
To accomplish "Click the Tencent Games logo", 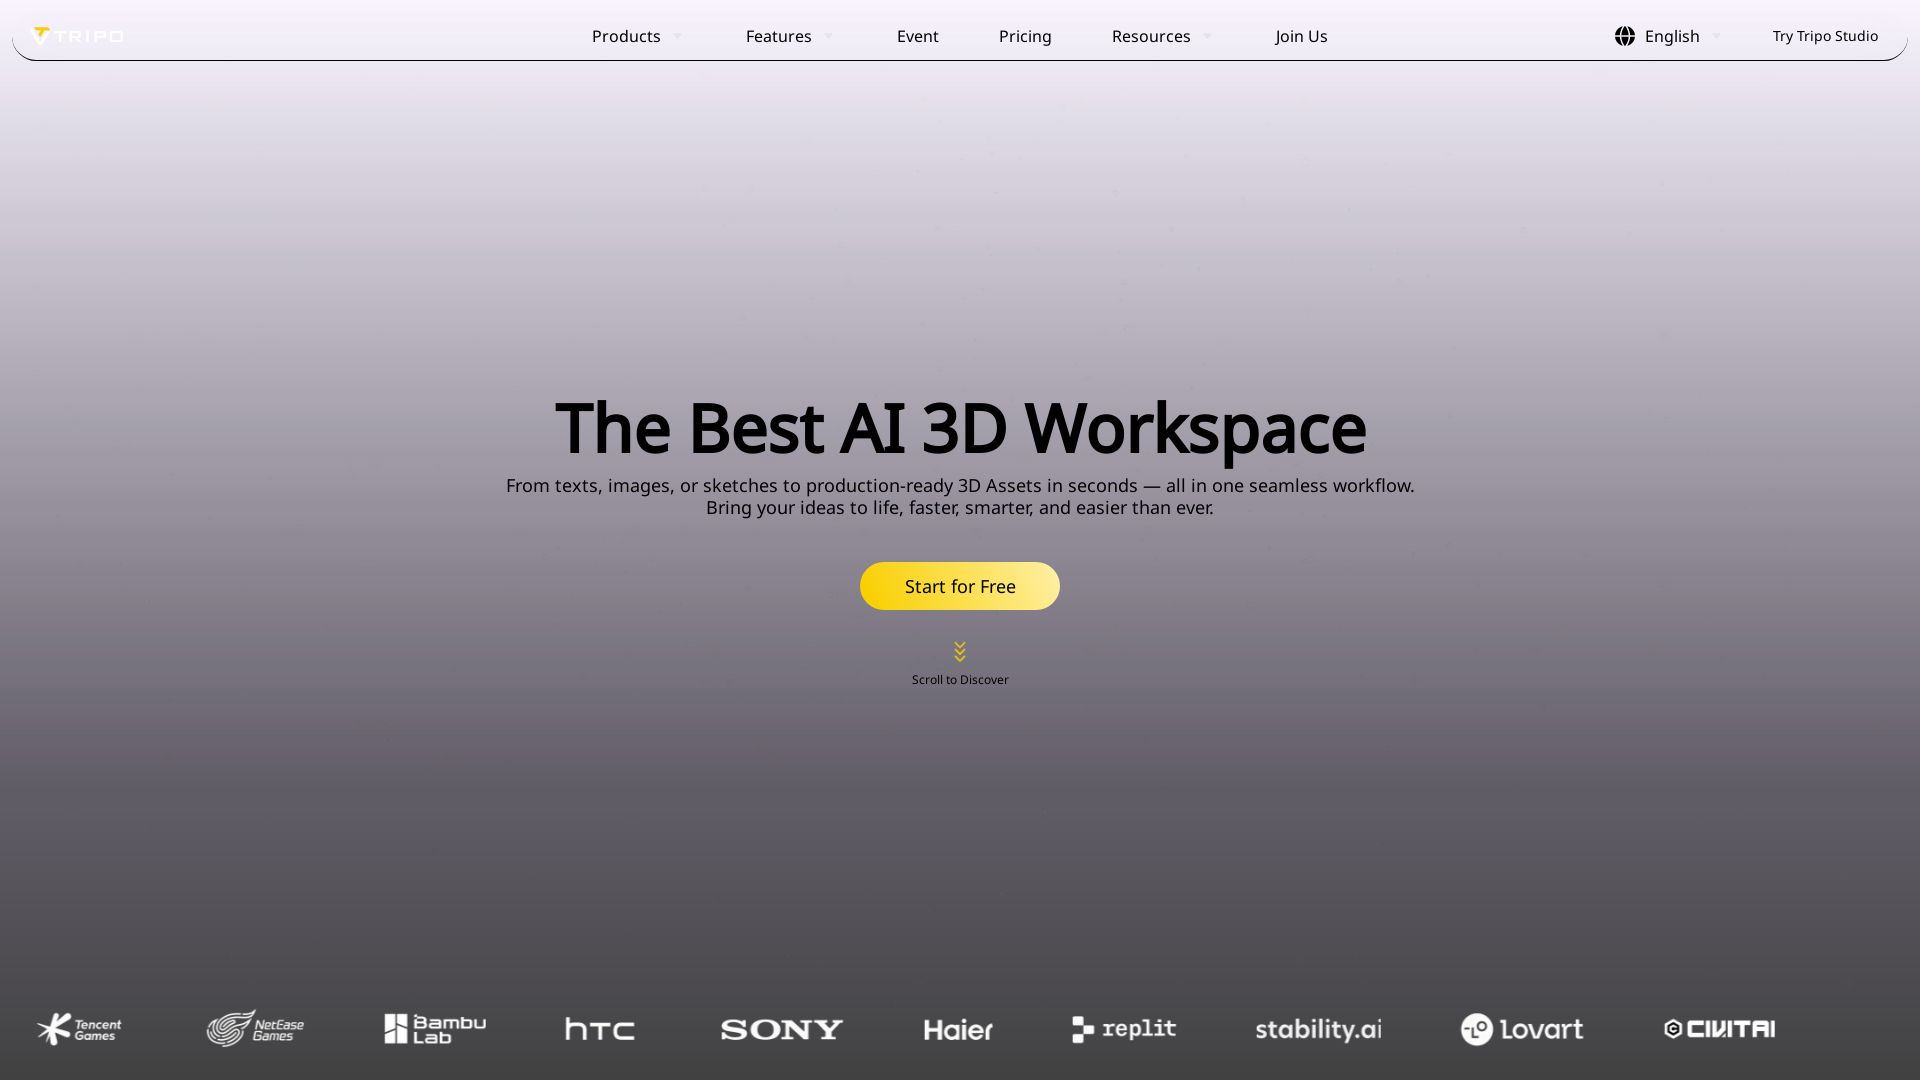I will pyautogui.click(x=79, y=1029).
